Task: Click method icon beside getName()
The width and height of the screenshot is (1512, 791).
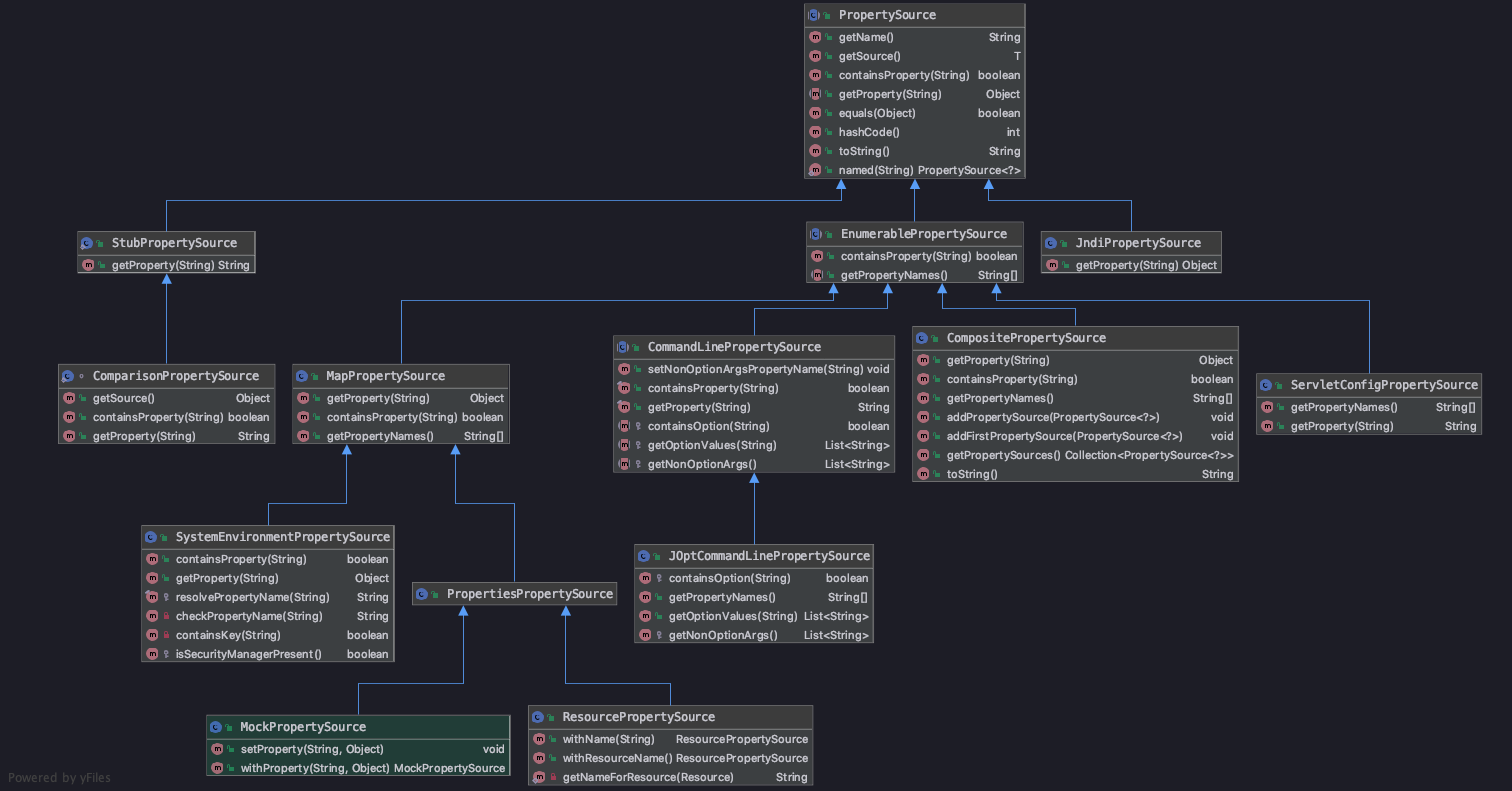Action: point(815,37)
